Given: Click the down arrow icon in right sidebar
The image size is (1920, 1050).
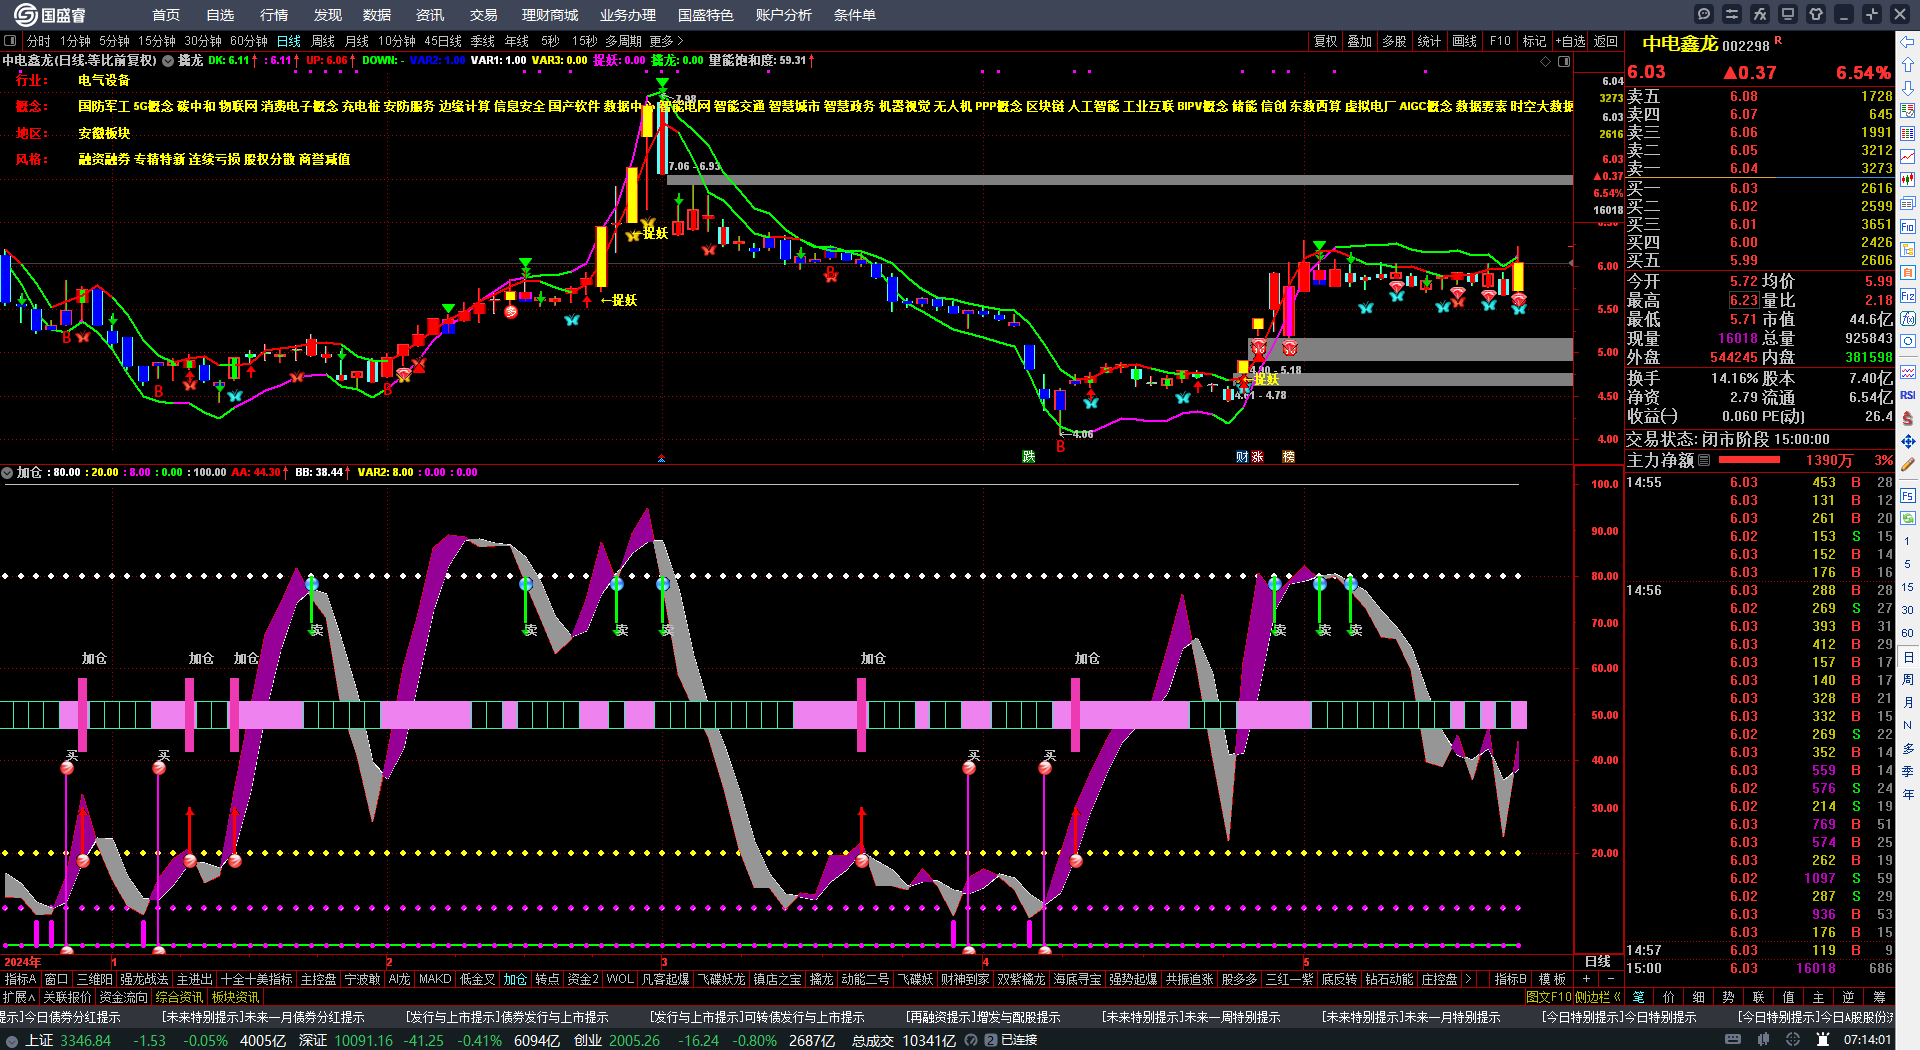Looking at the screenshot, I should coord(1908,87).
